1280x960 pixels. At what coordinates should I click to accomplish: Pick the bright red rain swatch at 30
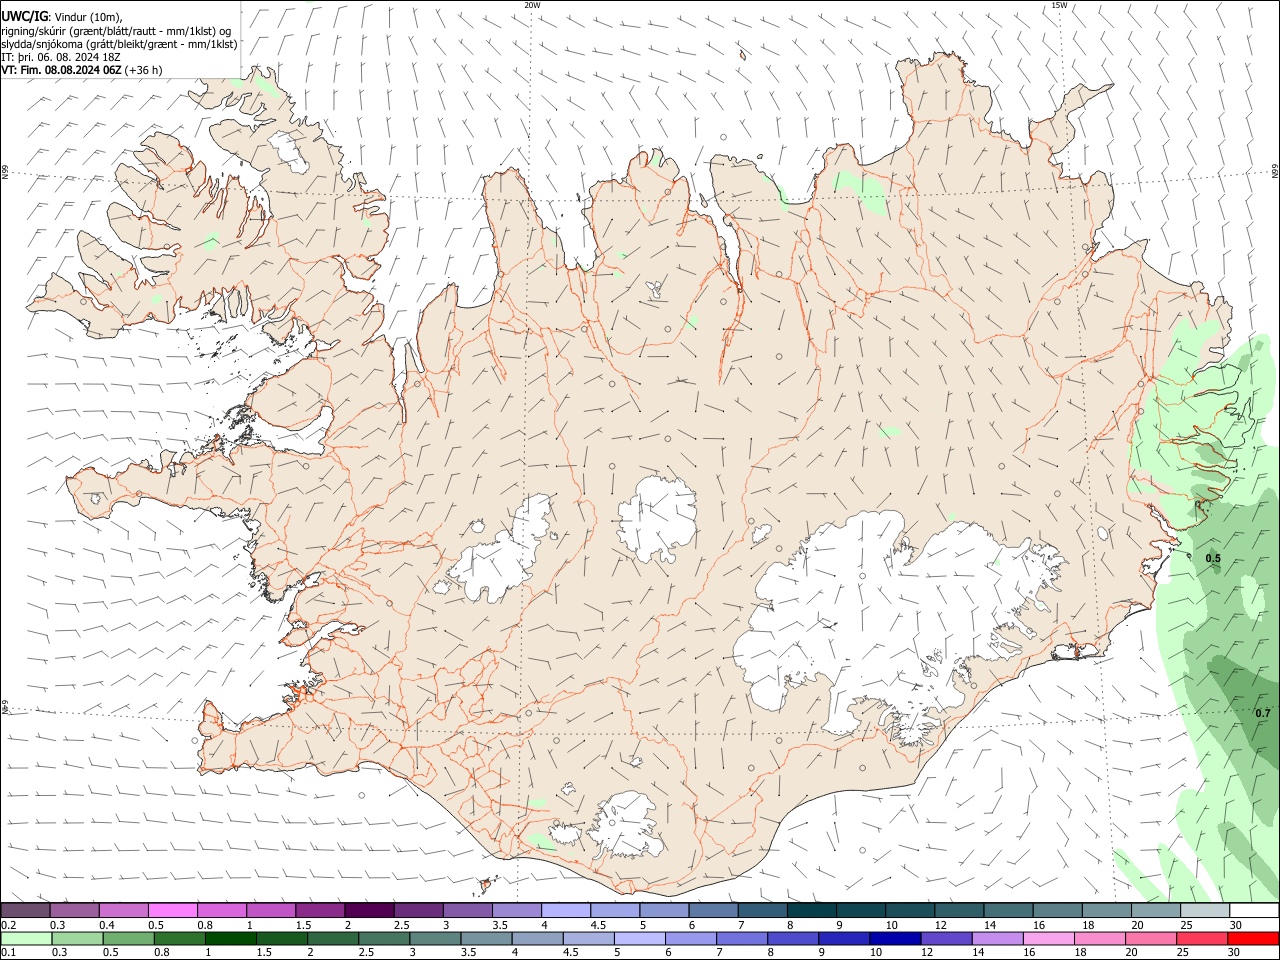pos(1253,939)
